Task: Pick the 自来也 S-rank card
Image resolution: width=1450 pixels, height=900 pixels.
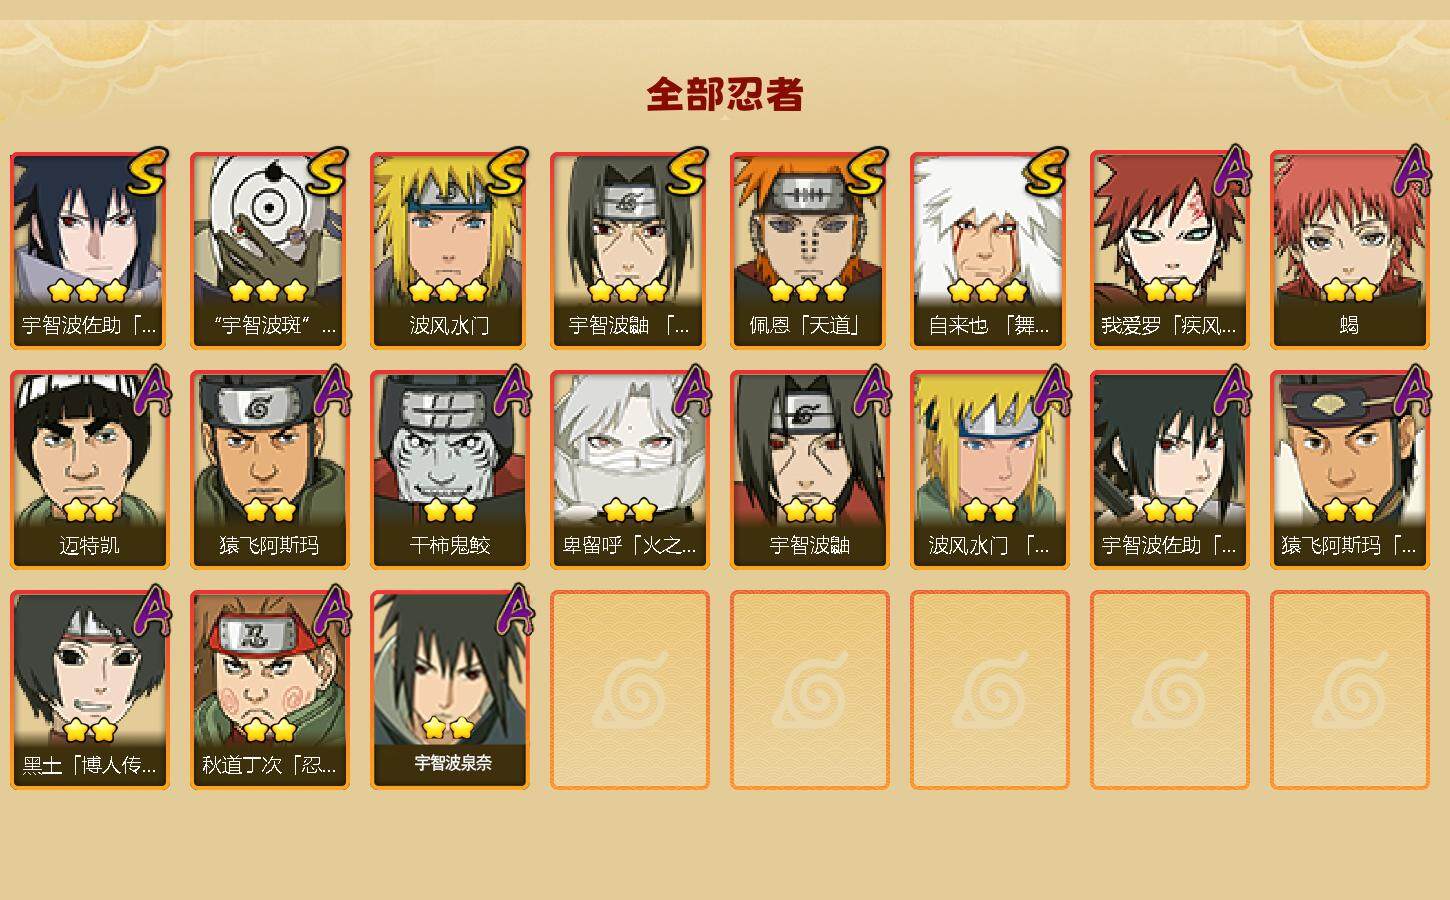Action: tap(989, 250)
